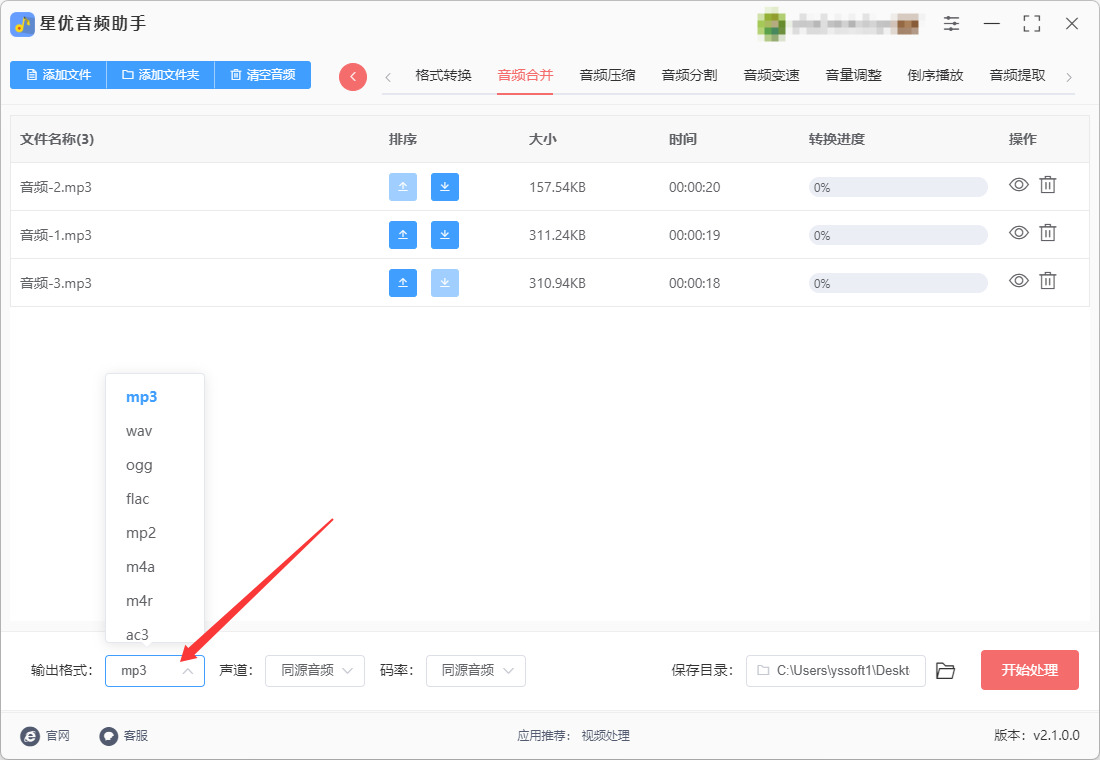This screenshot has height=760, width=1100.
Task: Click the red collapse sidebar arrow
Action: point(353,76)
